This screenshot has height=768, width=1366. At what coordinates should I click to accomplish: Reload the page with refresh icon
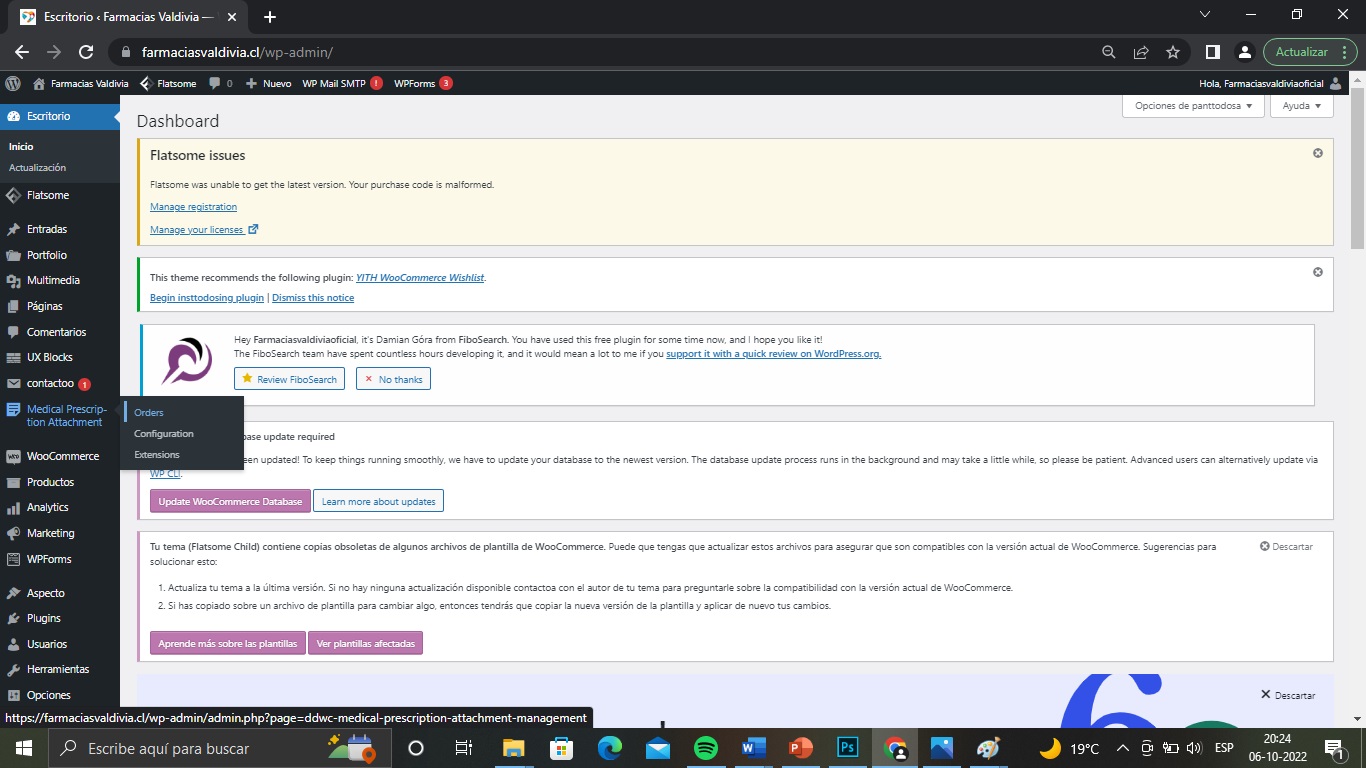coord(86,52)
